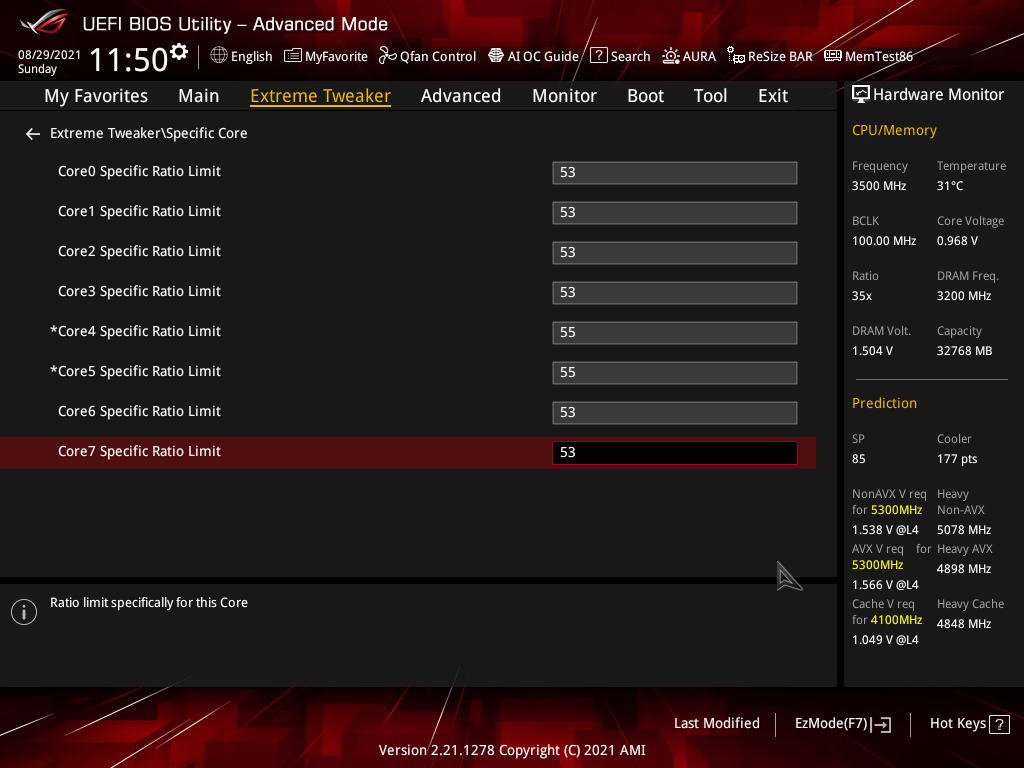Click 177 pts cooler score
The height and width of the screenshot is (768, 1024).
coord(957,458)
